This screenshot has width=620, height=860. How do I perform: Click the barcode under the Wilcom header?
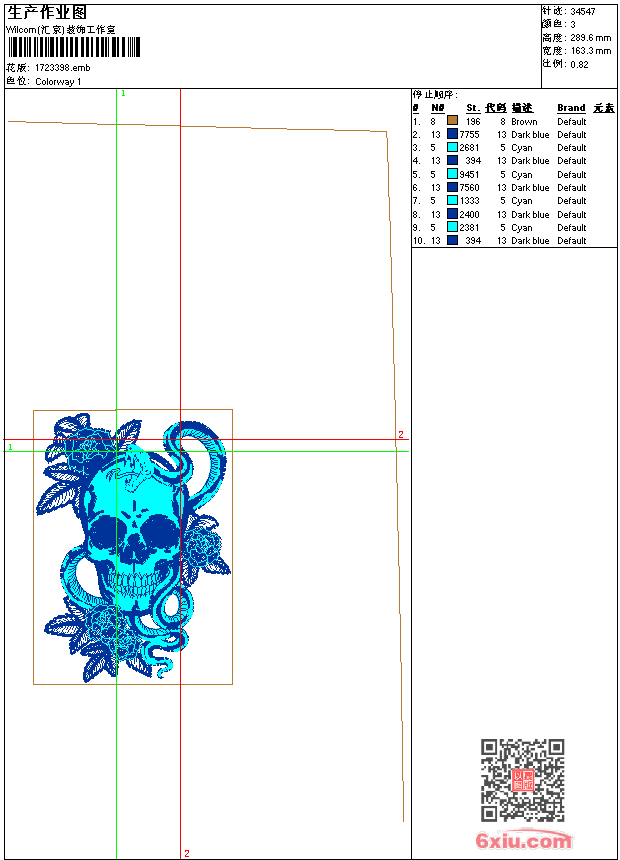74,47
